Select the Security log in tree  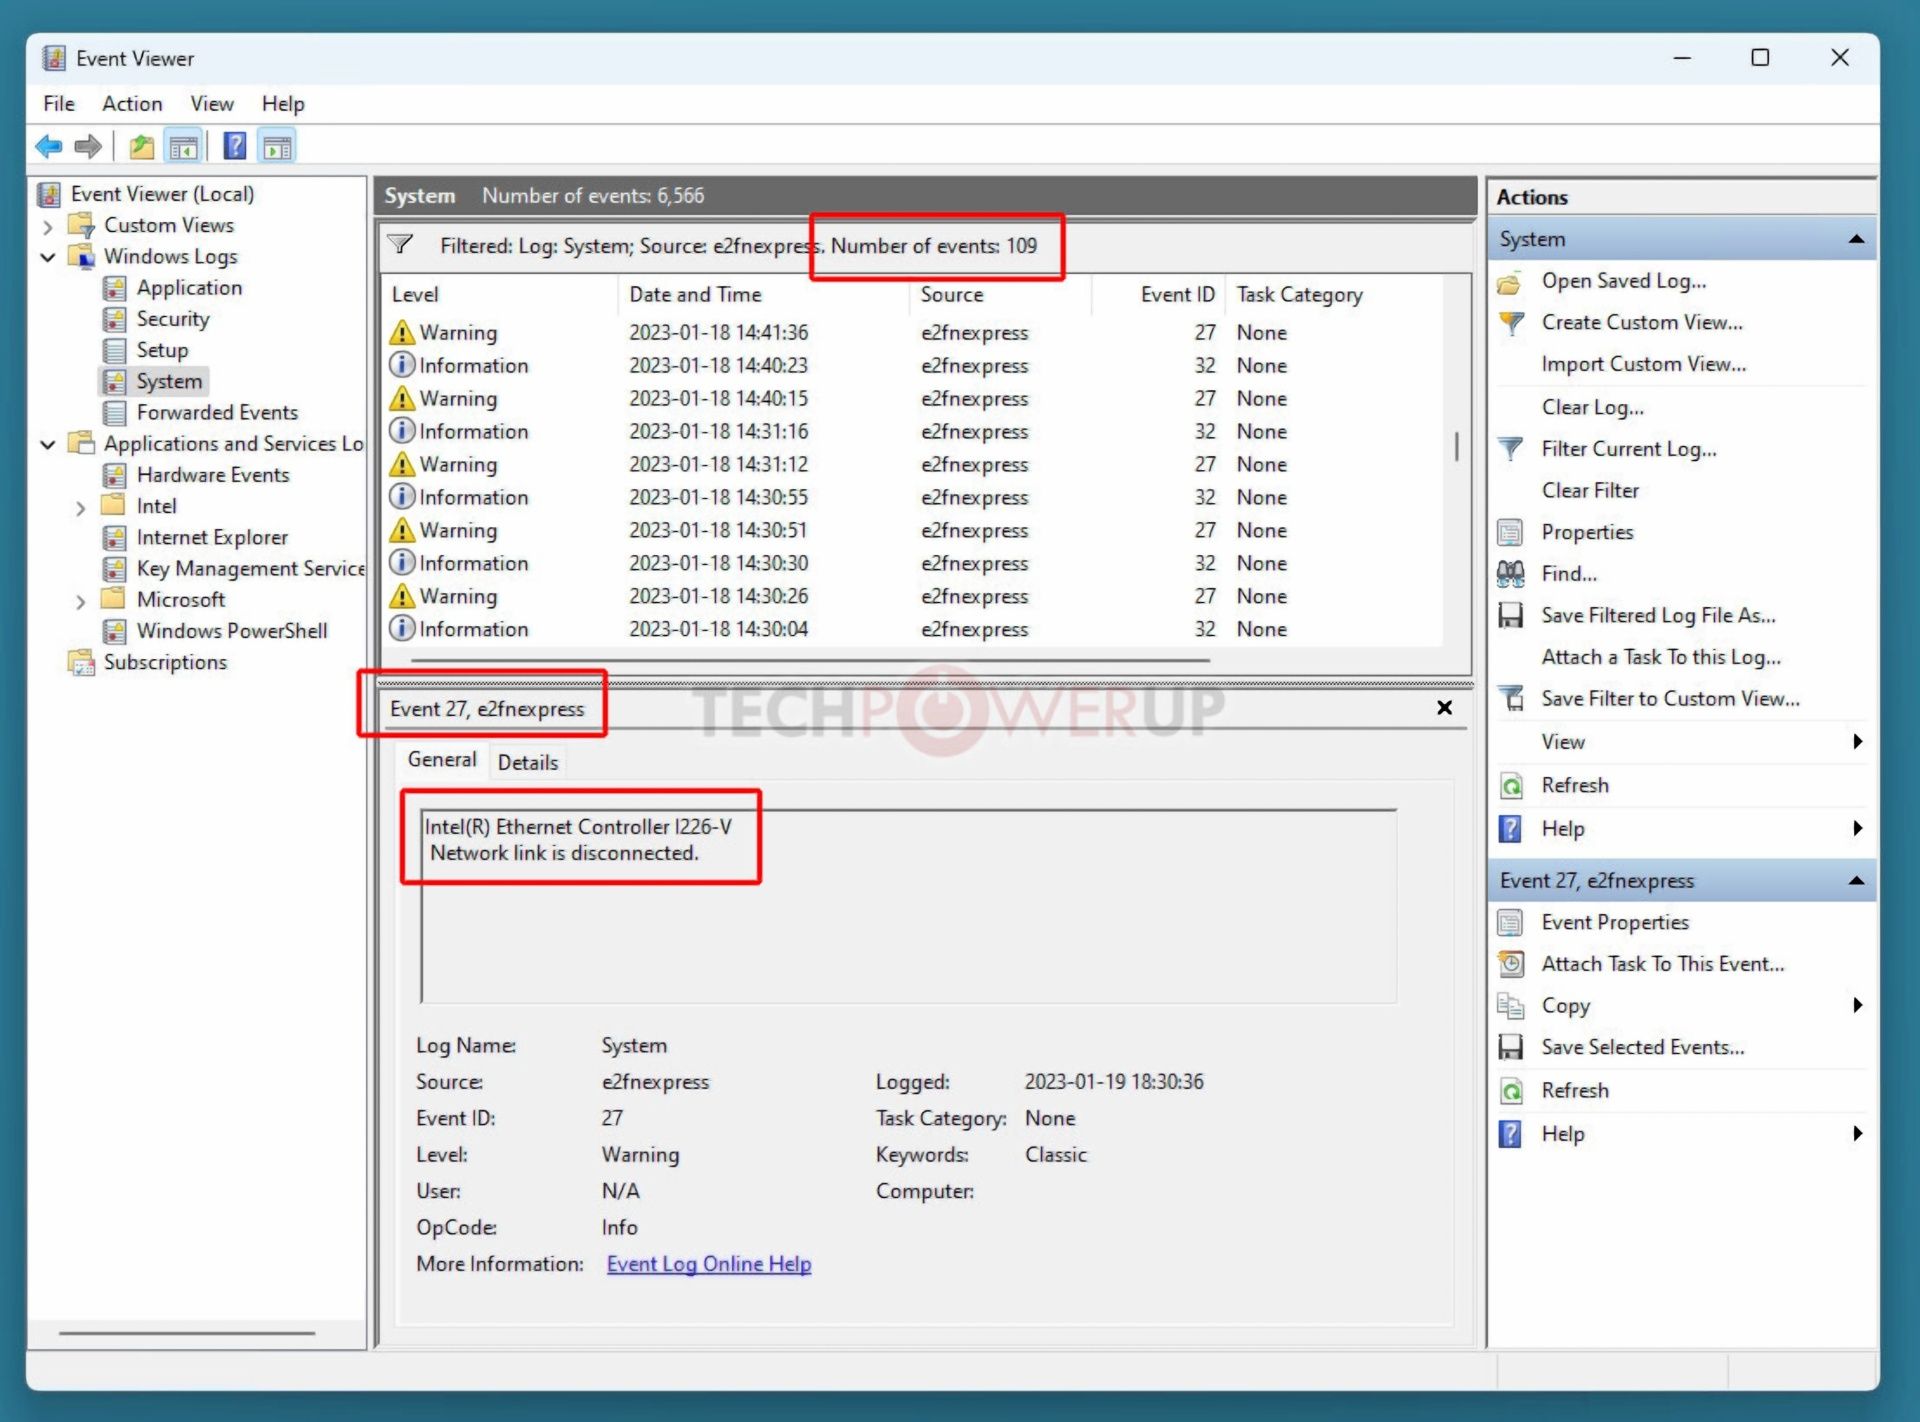[172, 319]
